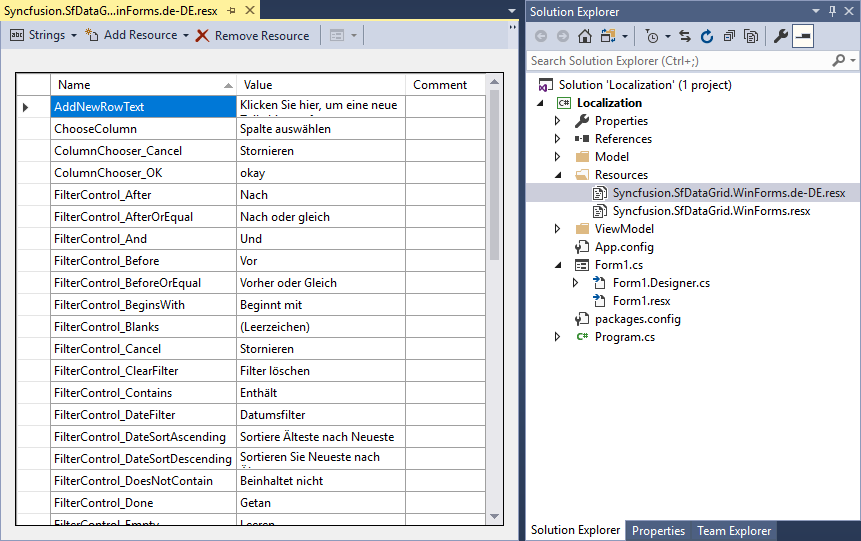Click the Refresh icon in Solution Explorer

(707, 36)
